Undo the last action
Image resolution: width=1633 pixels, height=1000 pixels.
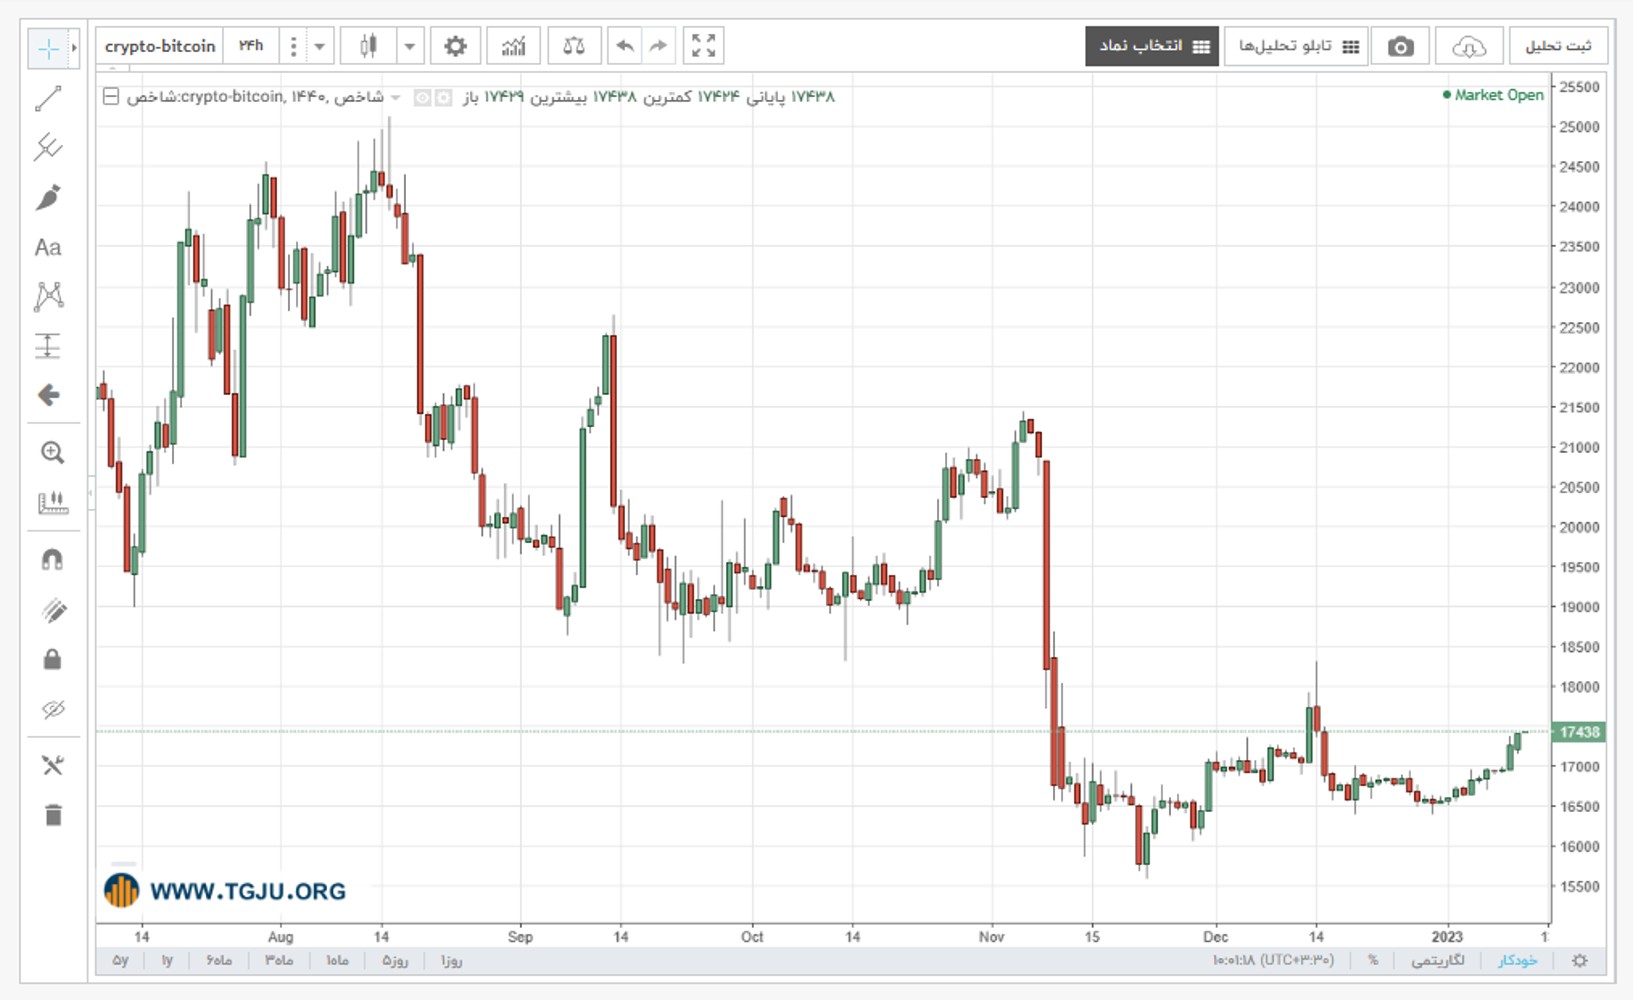[x=625, y=46]
